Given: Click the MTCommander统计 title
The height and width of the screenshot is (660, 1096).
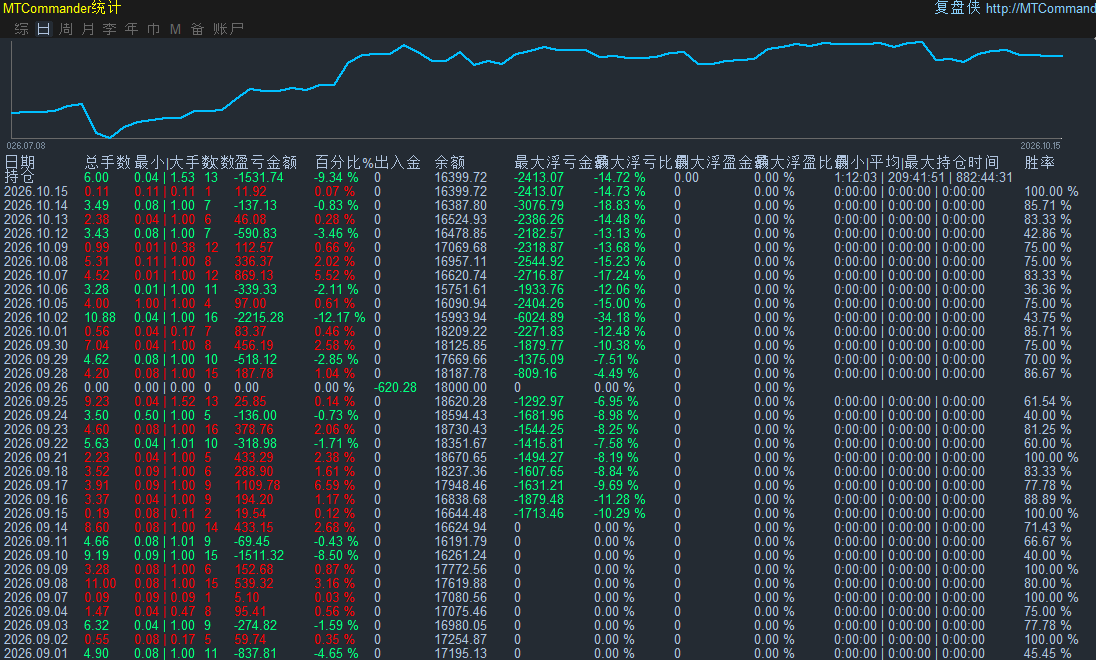Looking at the screenshot, I should [x=62, y=8].
